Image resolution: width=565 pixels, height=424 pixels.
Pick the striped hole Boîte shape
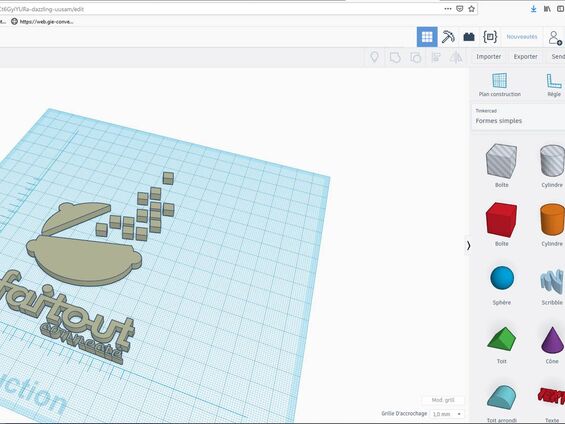501,161
